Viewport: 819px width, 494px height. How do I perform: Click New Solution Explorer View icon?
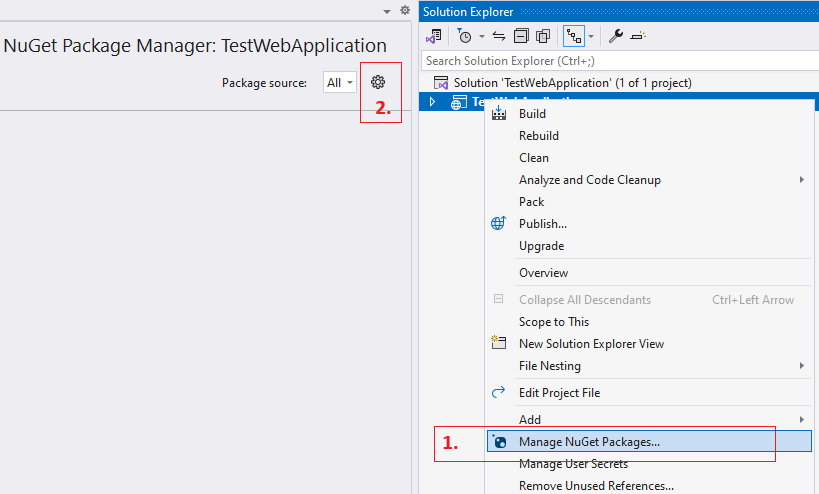click(x=499, y=343)
